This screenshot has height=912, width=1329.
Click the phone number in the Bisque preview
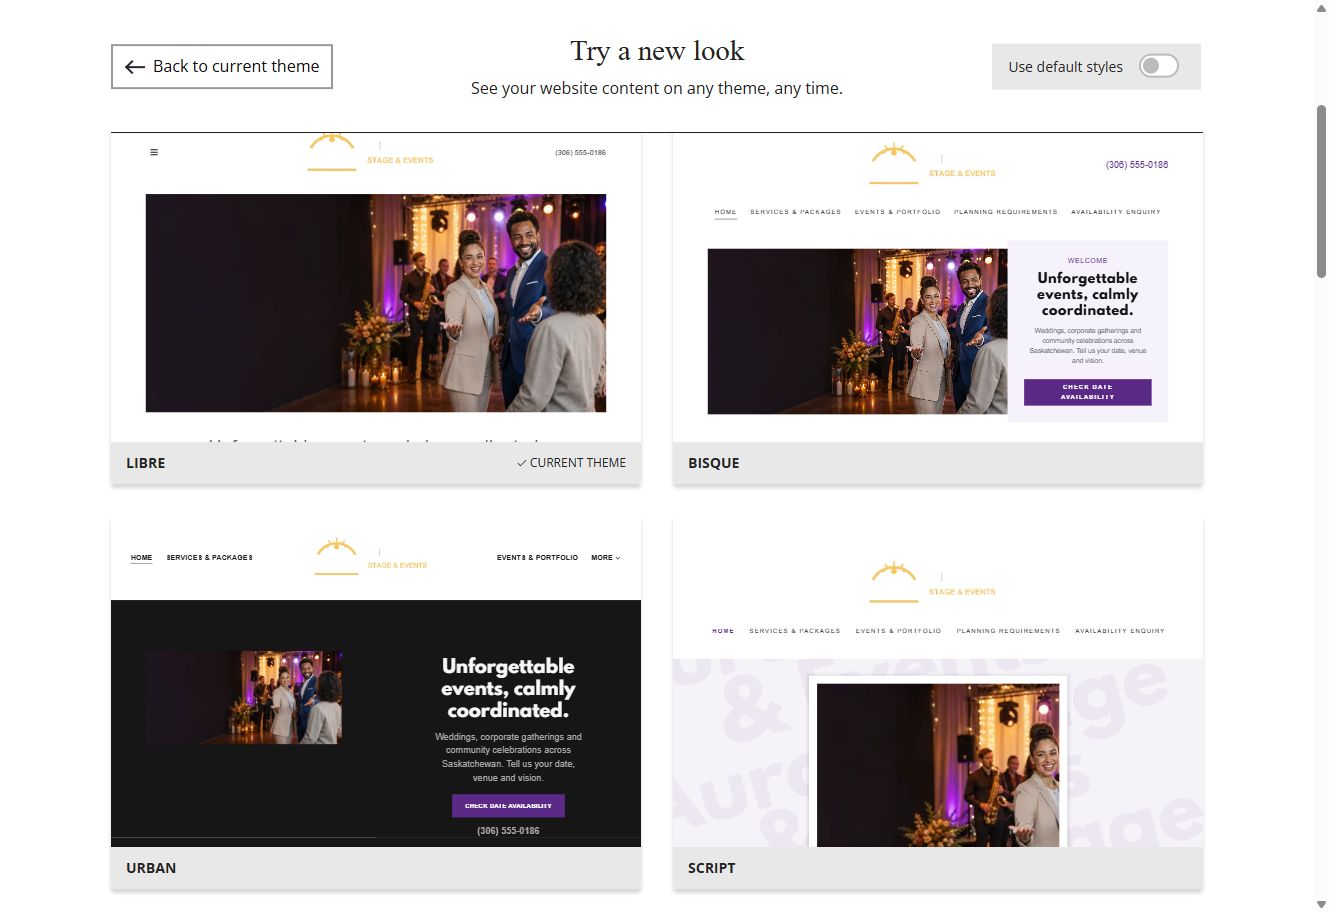(x=1137, y=165)
